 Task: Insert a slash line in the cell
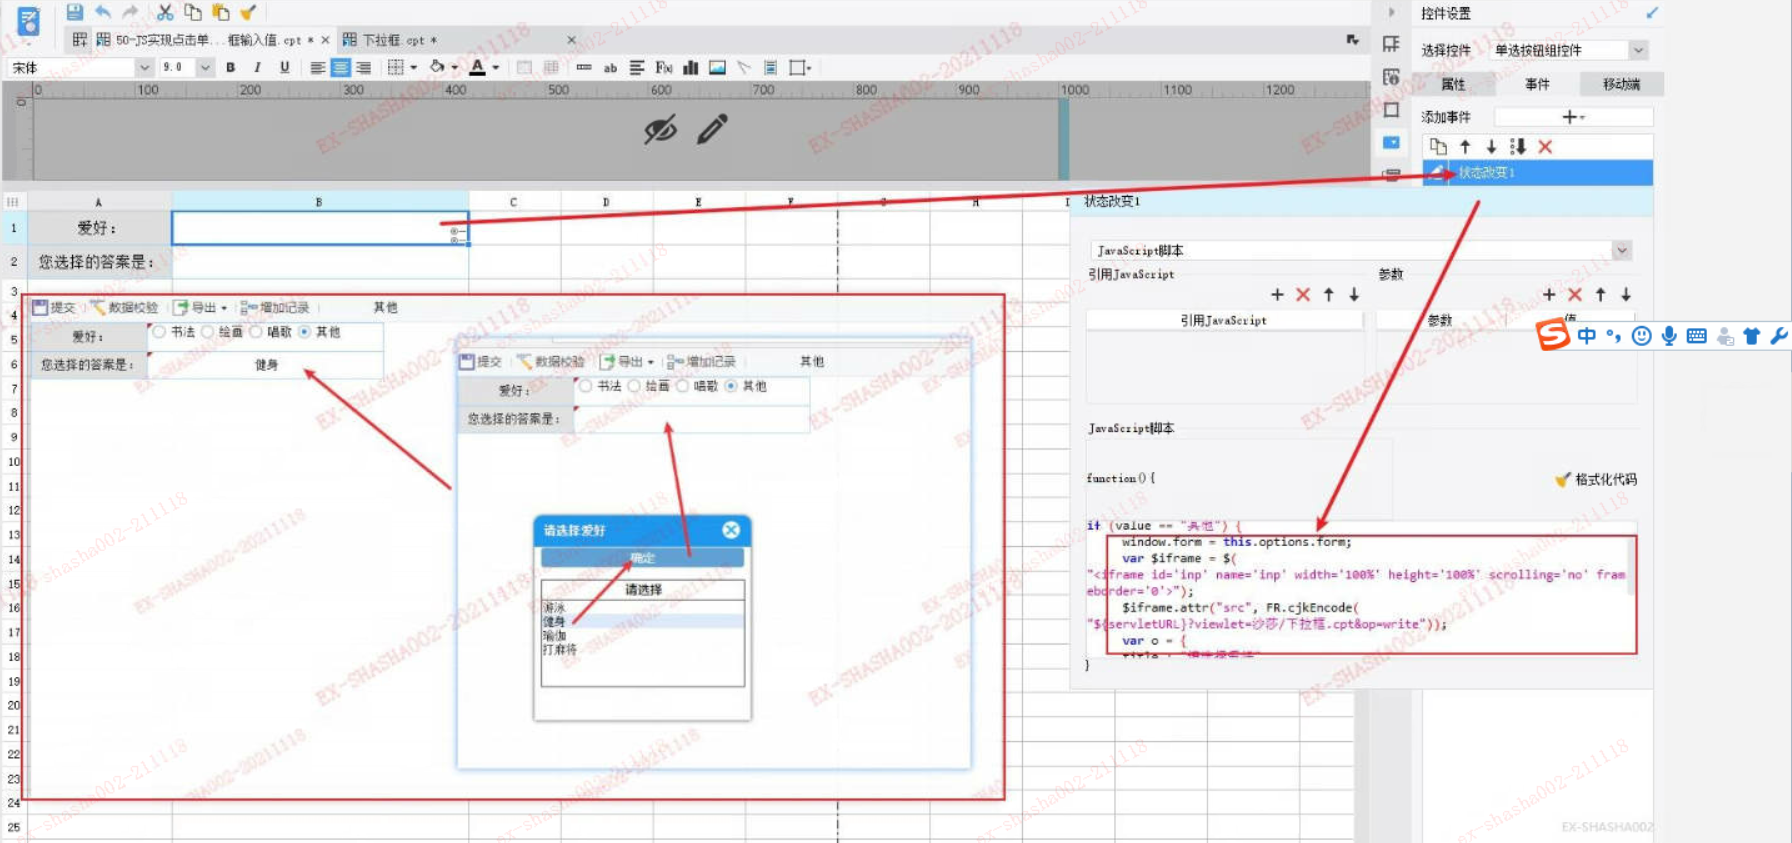[743, 67]
